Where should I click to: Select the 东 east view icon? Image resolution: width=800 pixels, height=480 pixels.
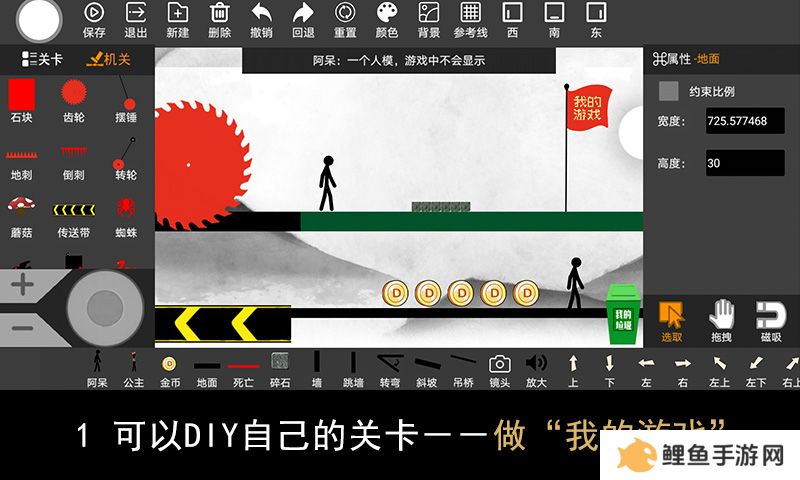coord(596,12)
